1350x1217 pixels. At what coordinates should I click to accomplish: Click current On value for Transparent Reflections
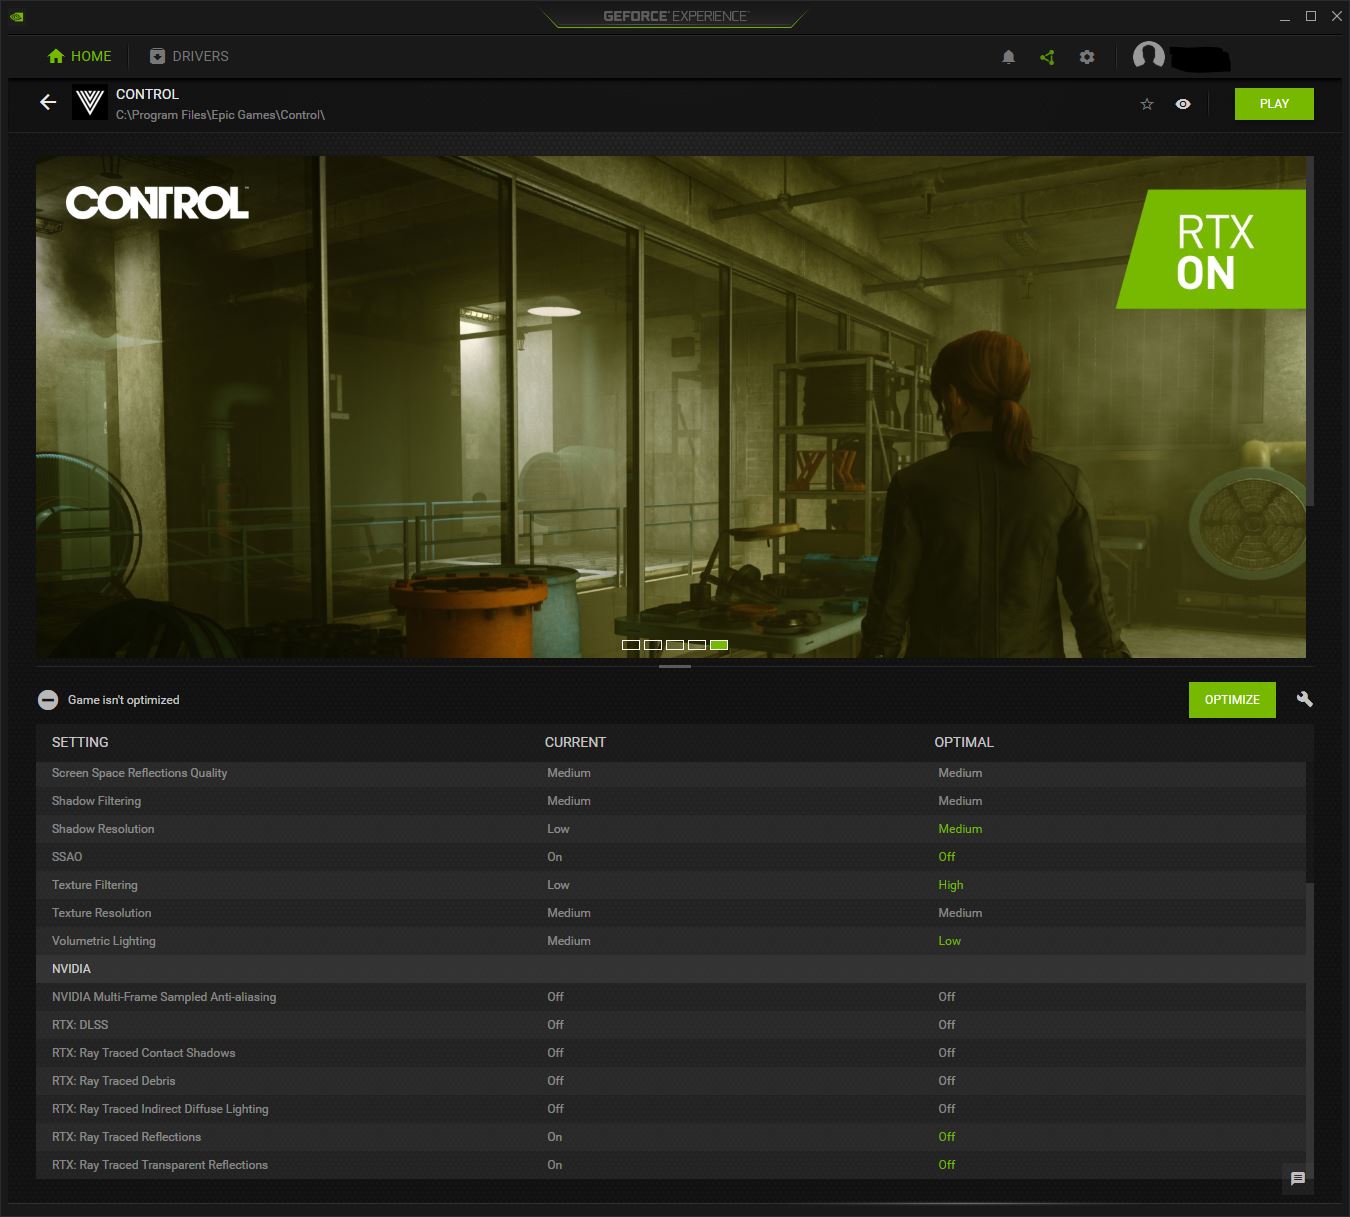tap(555, 1165)
